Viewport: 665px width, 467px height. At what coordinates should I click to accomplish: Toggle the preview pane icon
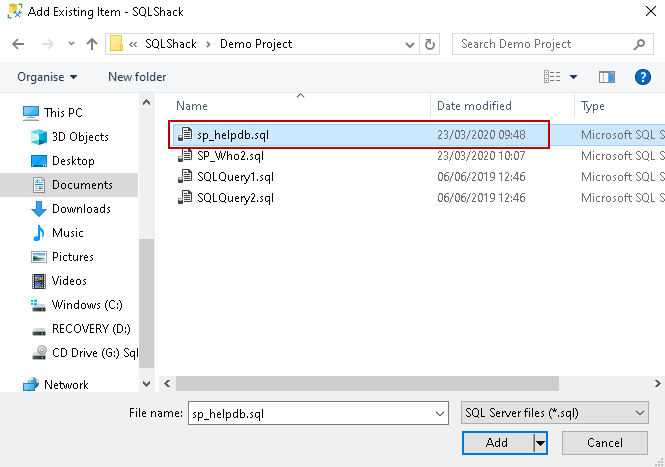coord(606,77)
